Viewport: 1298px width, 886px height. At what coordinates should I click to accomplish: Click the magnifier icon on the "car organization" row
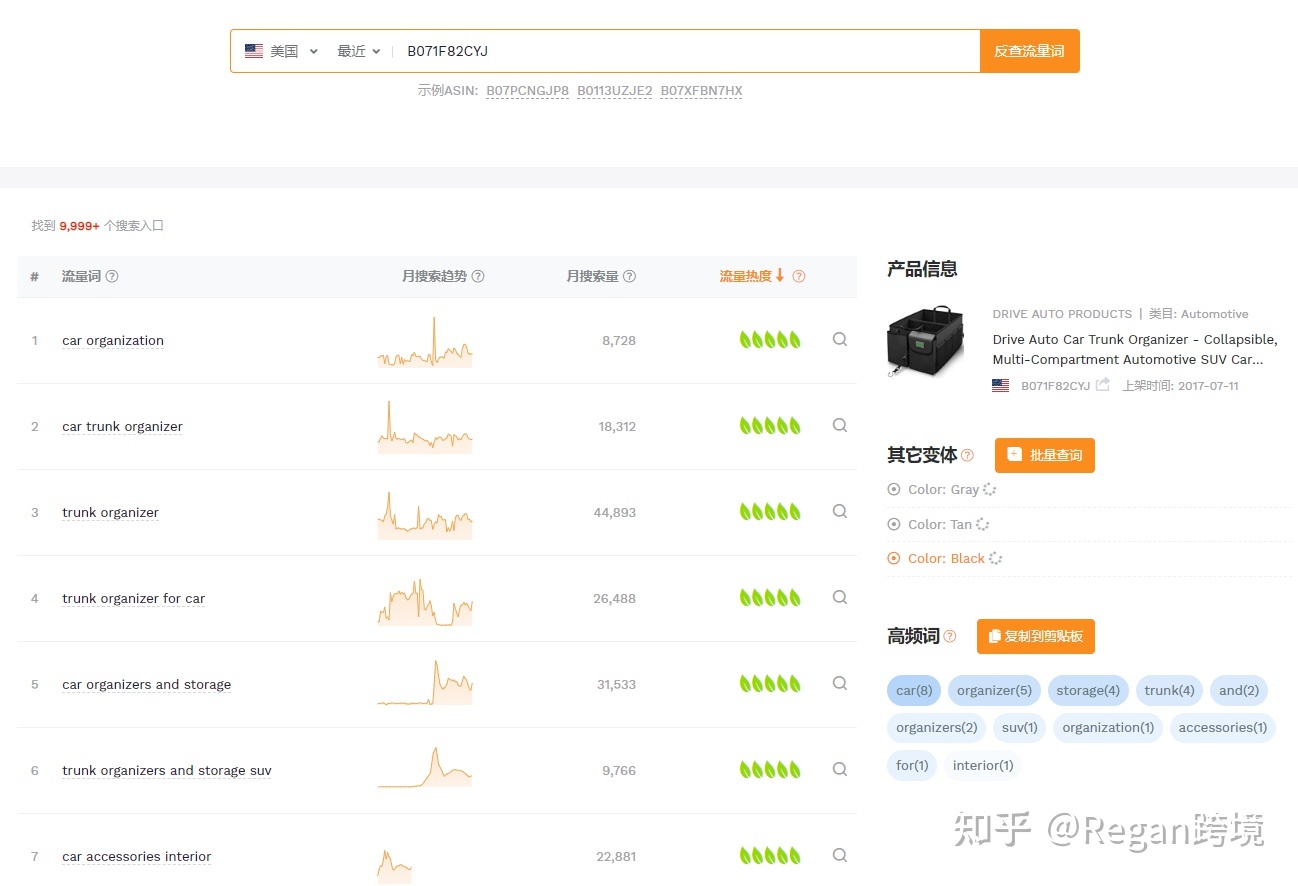click(839, 339)
